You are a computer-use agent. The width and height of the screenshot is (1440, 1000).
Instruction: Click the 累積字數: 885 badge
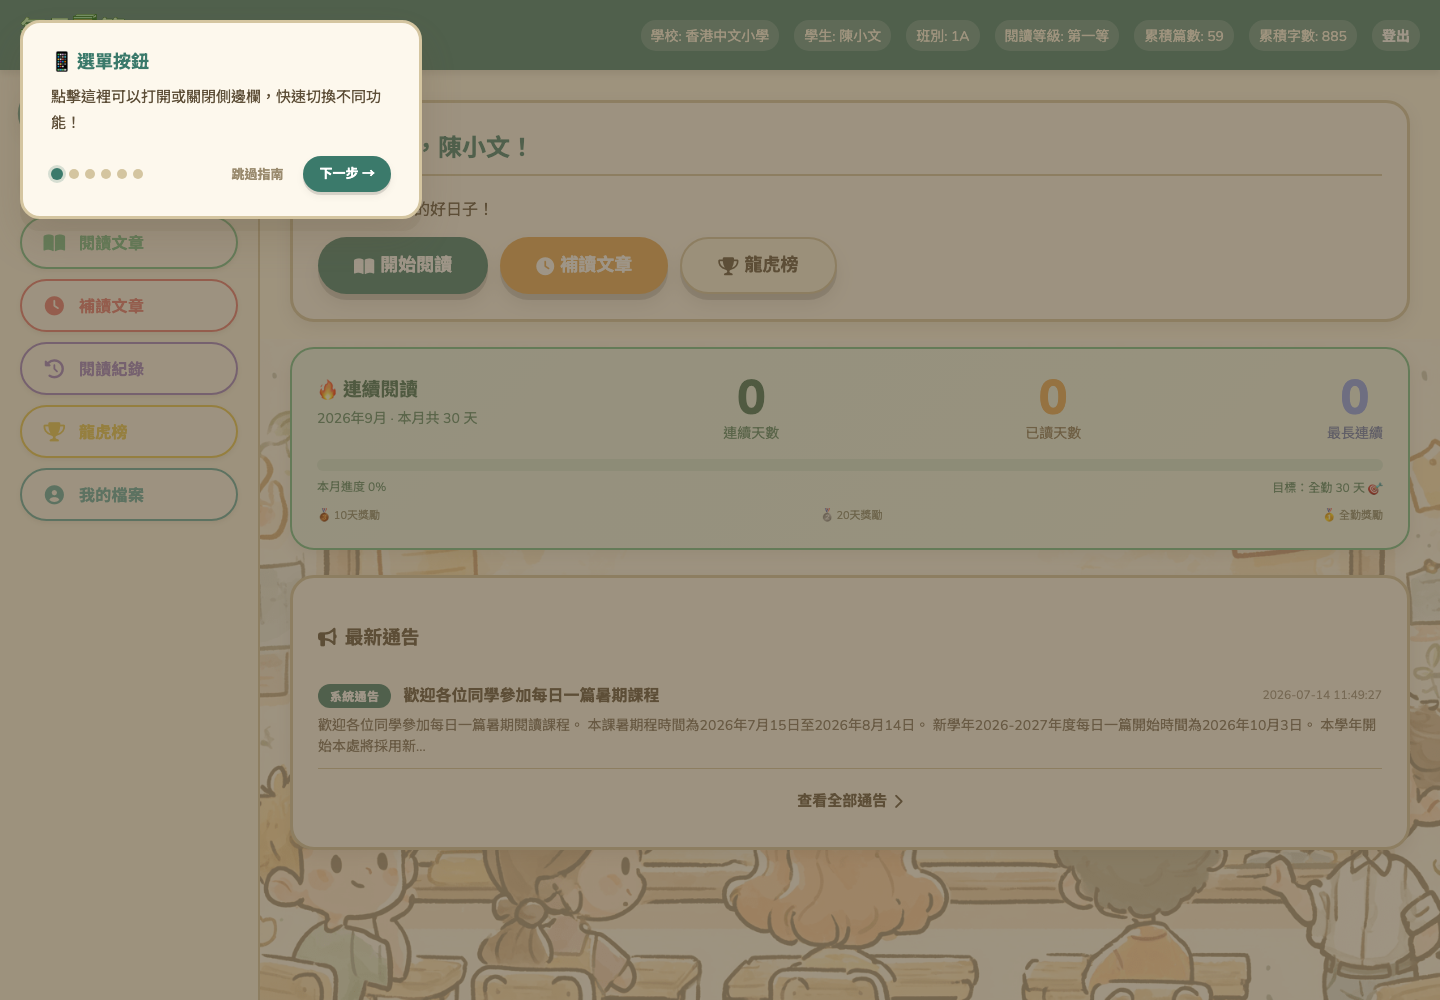tap(1303, 36)
